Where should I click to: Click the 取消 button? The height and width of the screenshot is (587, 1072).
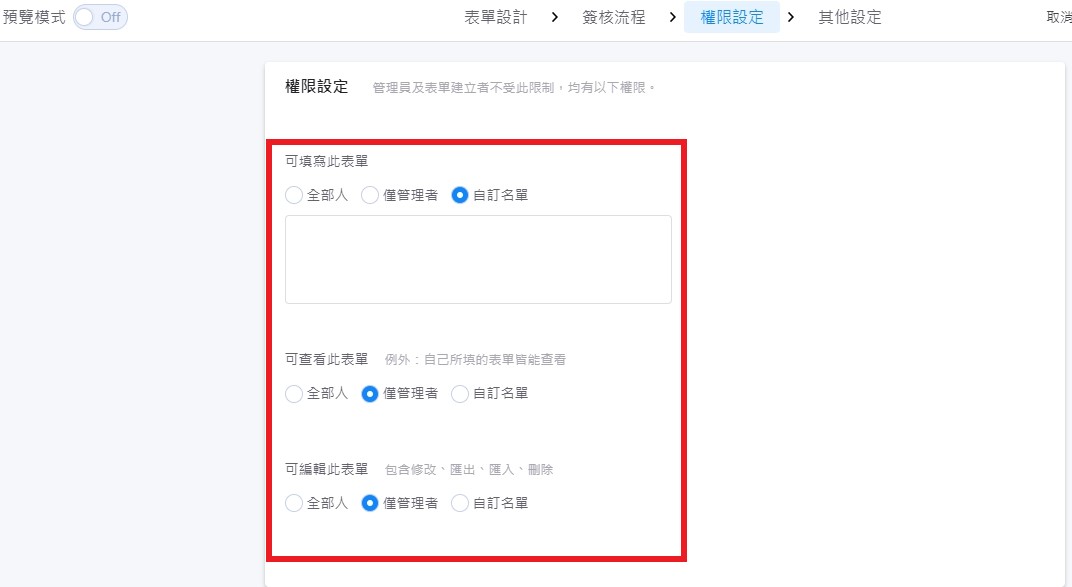click(1058, 18)
